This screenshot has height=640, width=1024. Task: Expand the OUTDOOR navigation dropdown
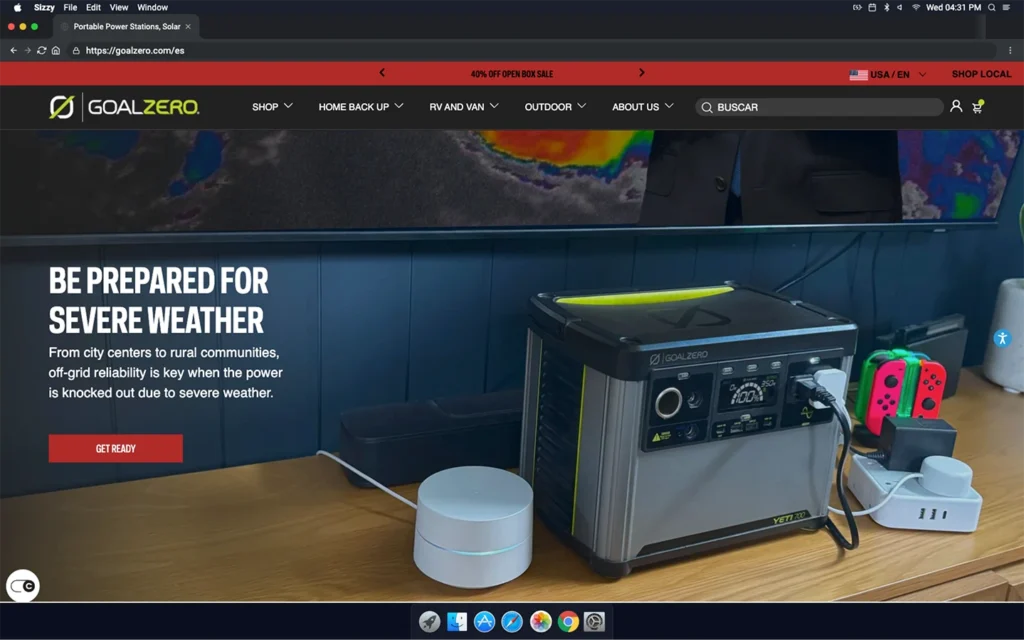pos(555,107)
